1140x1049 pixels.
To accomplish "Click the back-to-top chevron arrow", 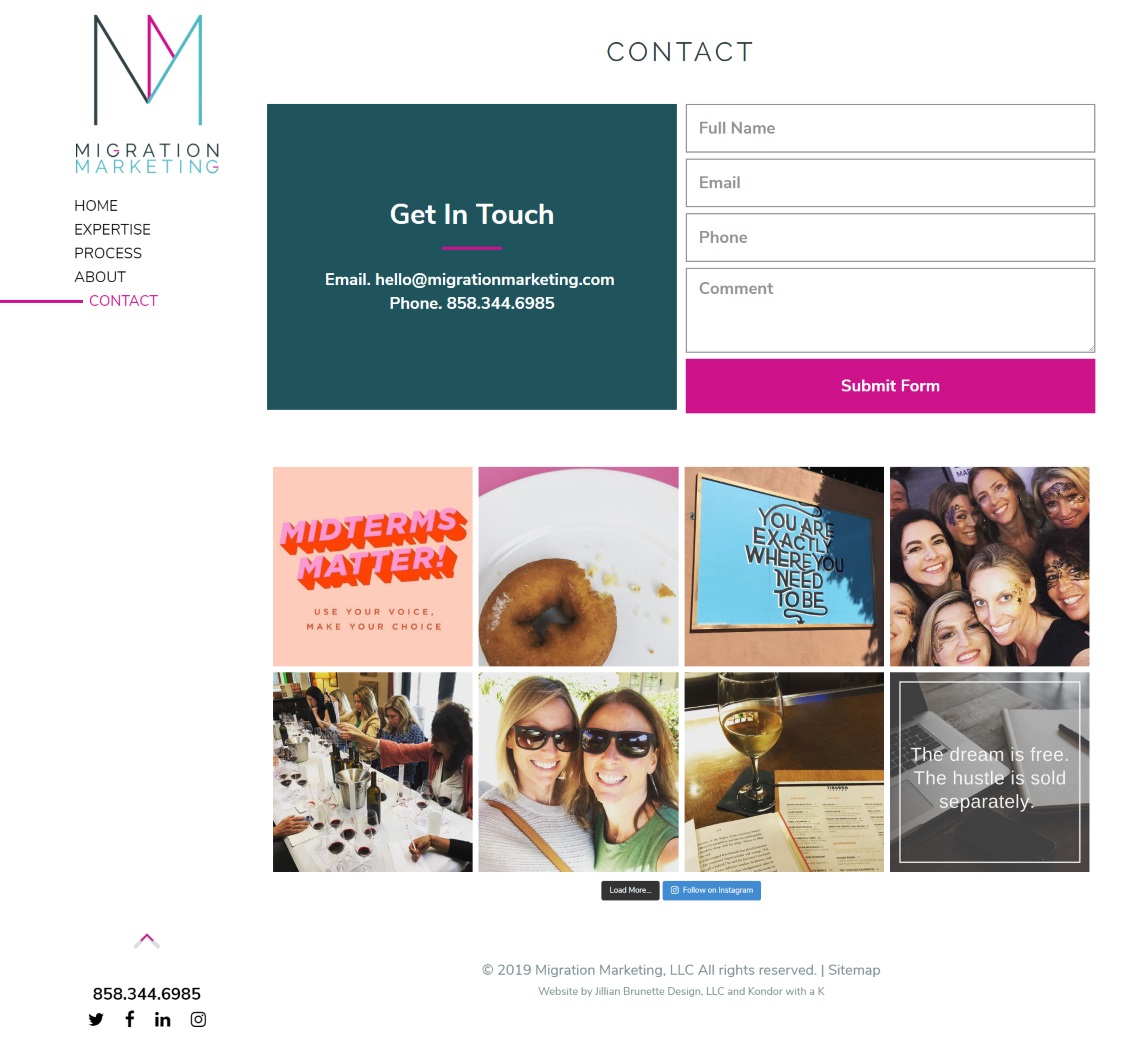I will click(x=147, y=941).
